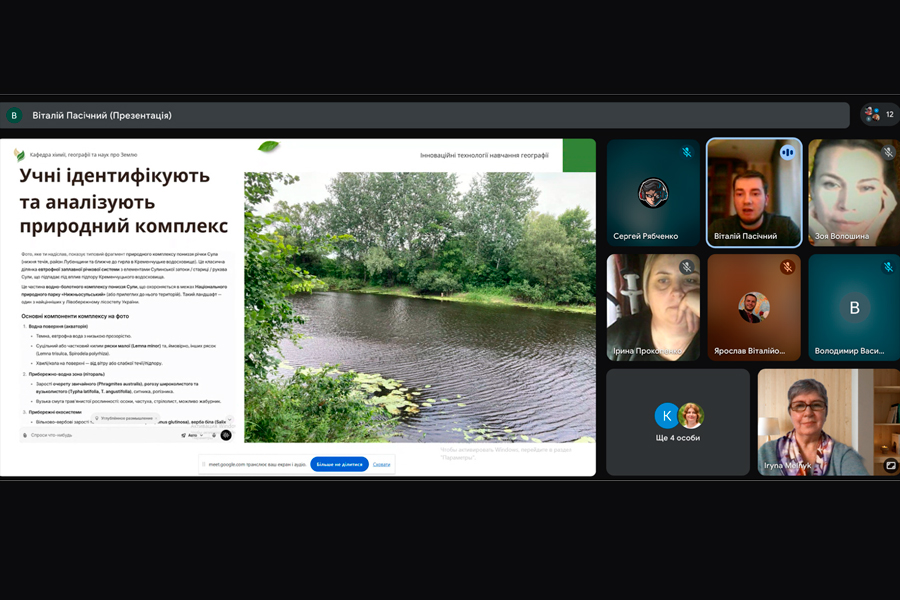Click 'Віталій Пасічний (Презентація)' presentation label
This screenshot has height=600, width=900.
click(x=102, y=115)
